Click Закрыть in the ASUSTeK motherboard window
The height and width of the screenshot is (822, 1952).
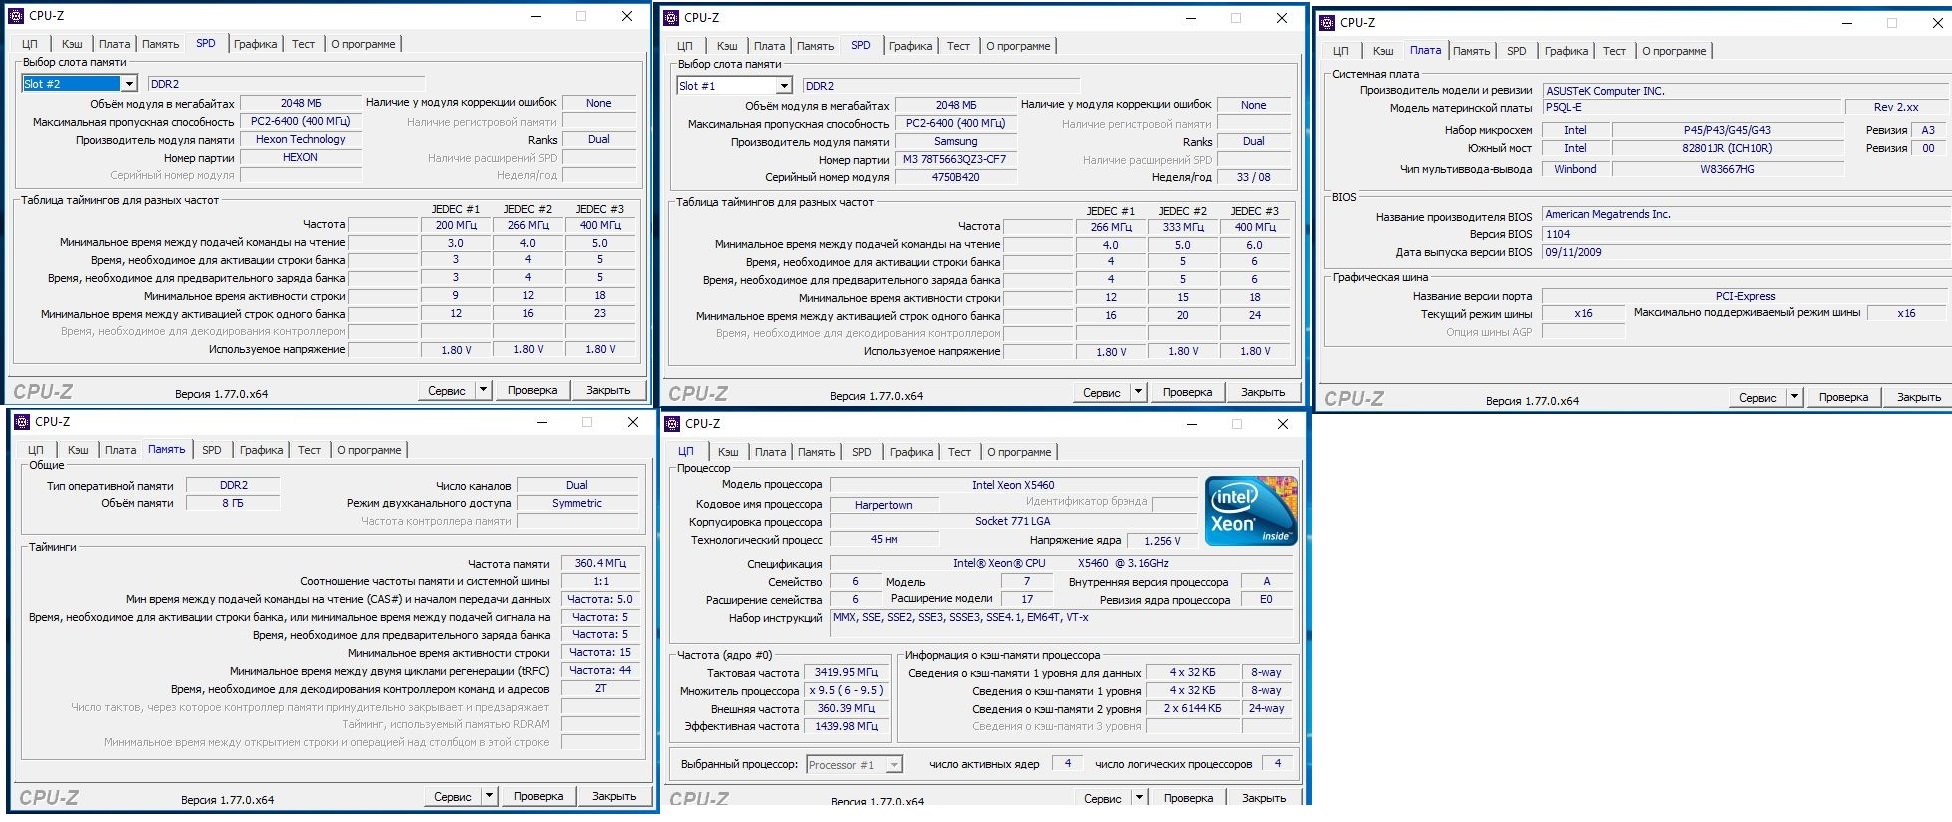point(1919,397)
